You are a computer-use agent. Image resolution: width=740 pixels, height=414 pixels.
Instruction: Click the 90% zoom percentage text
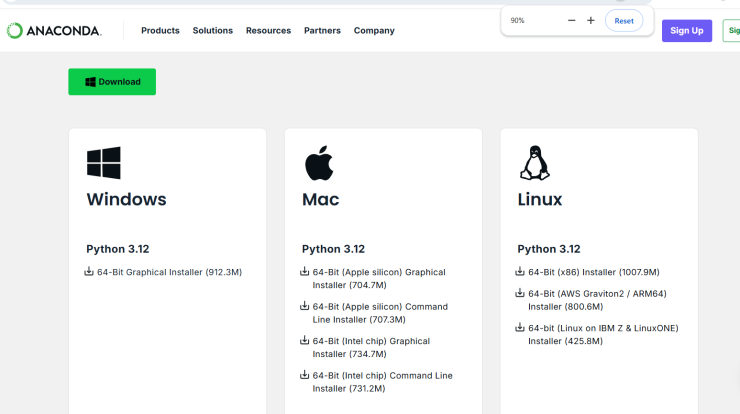click(x=517, y=21)
